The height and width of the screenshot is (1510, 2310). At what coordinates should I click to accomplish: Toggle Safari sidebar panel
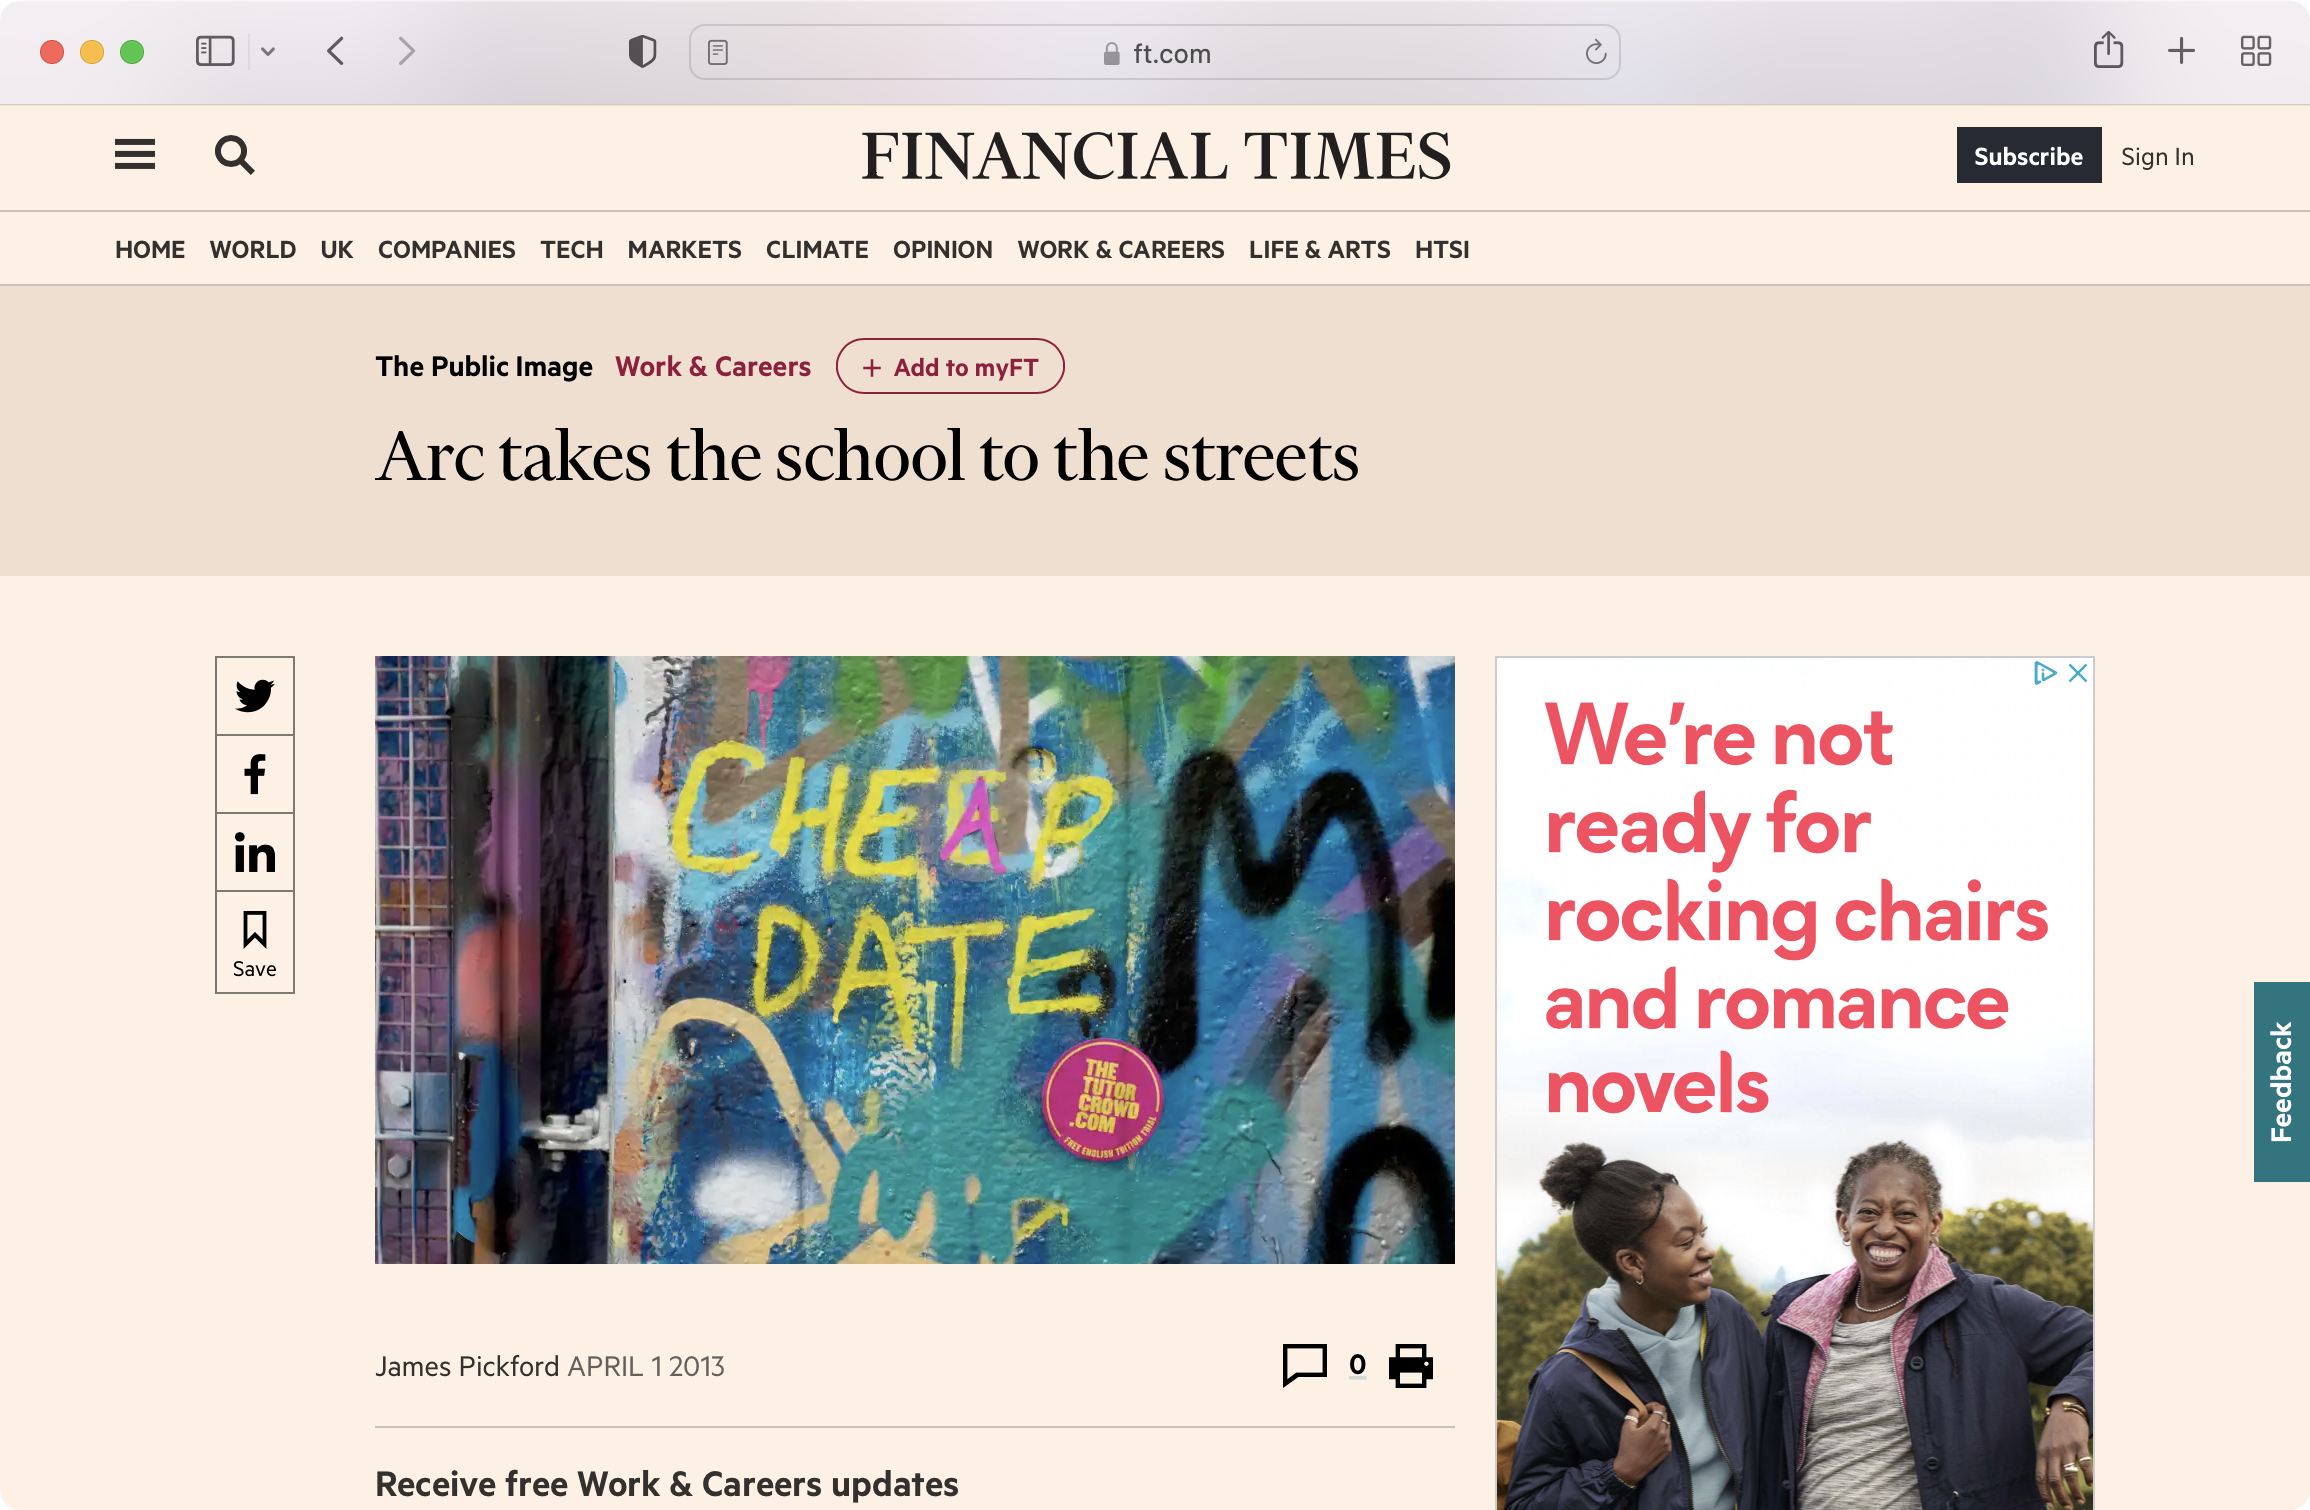click(x=215, y=52)
